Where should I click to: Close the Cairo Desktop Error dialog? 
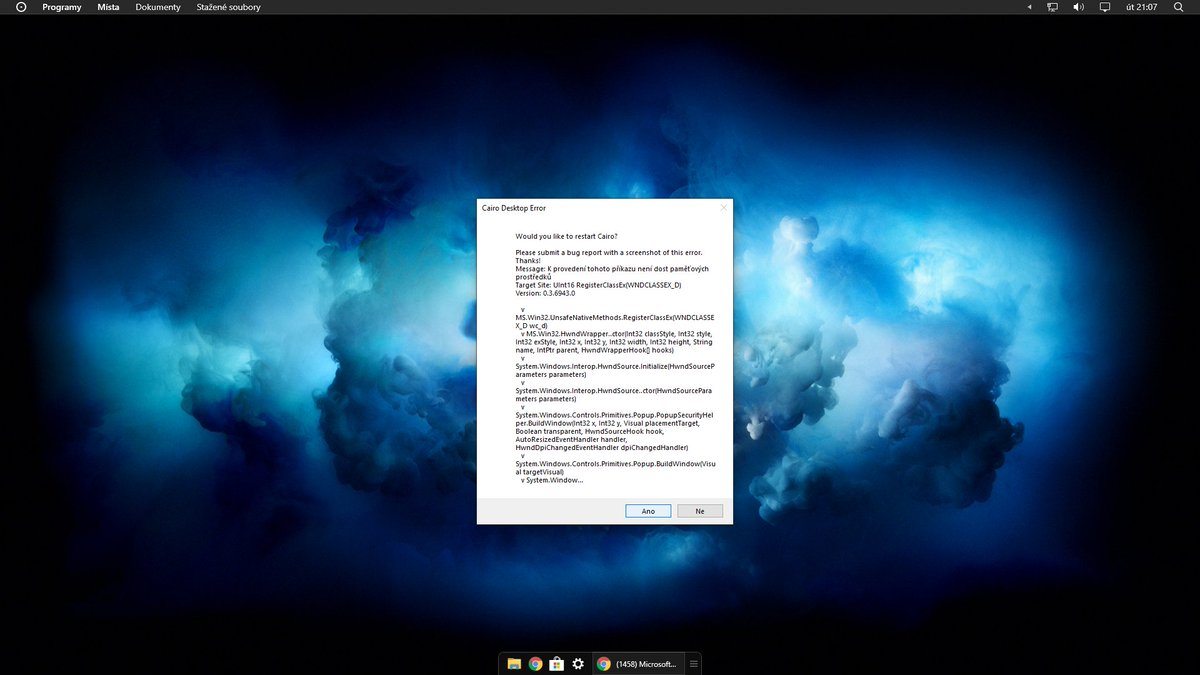723,208
